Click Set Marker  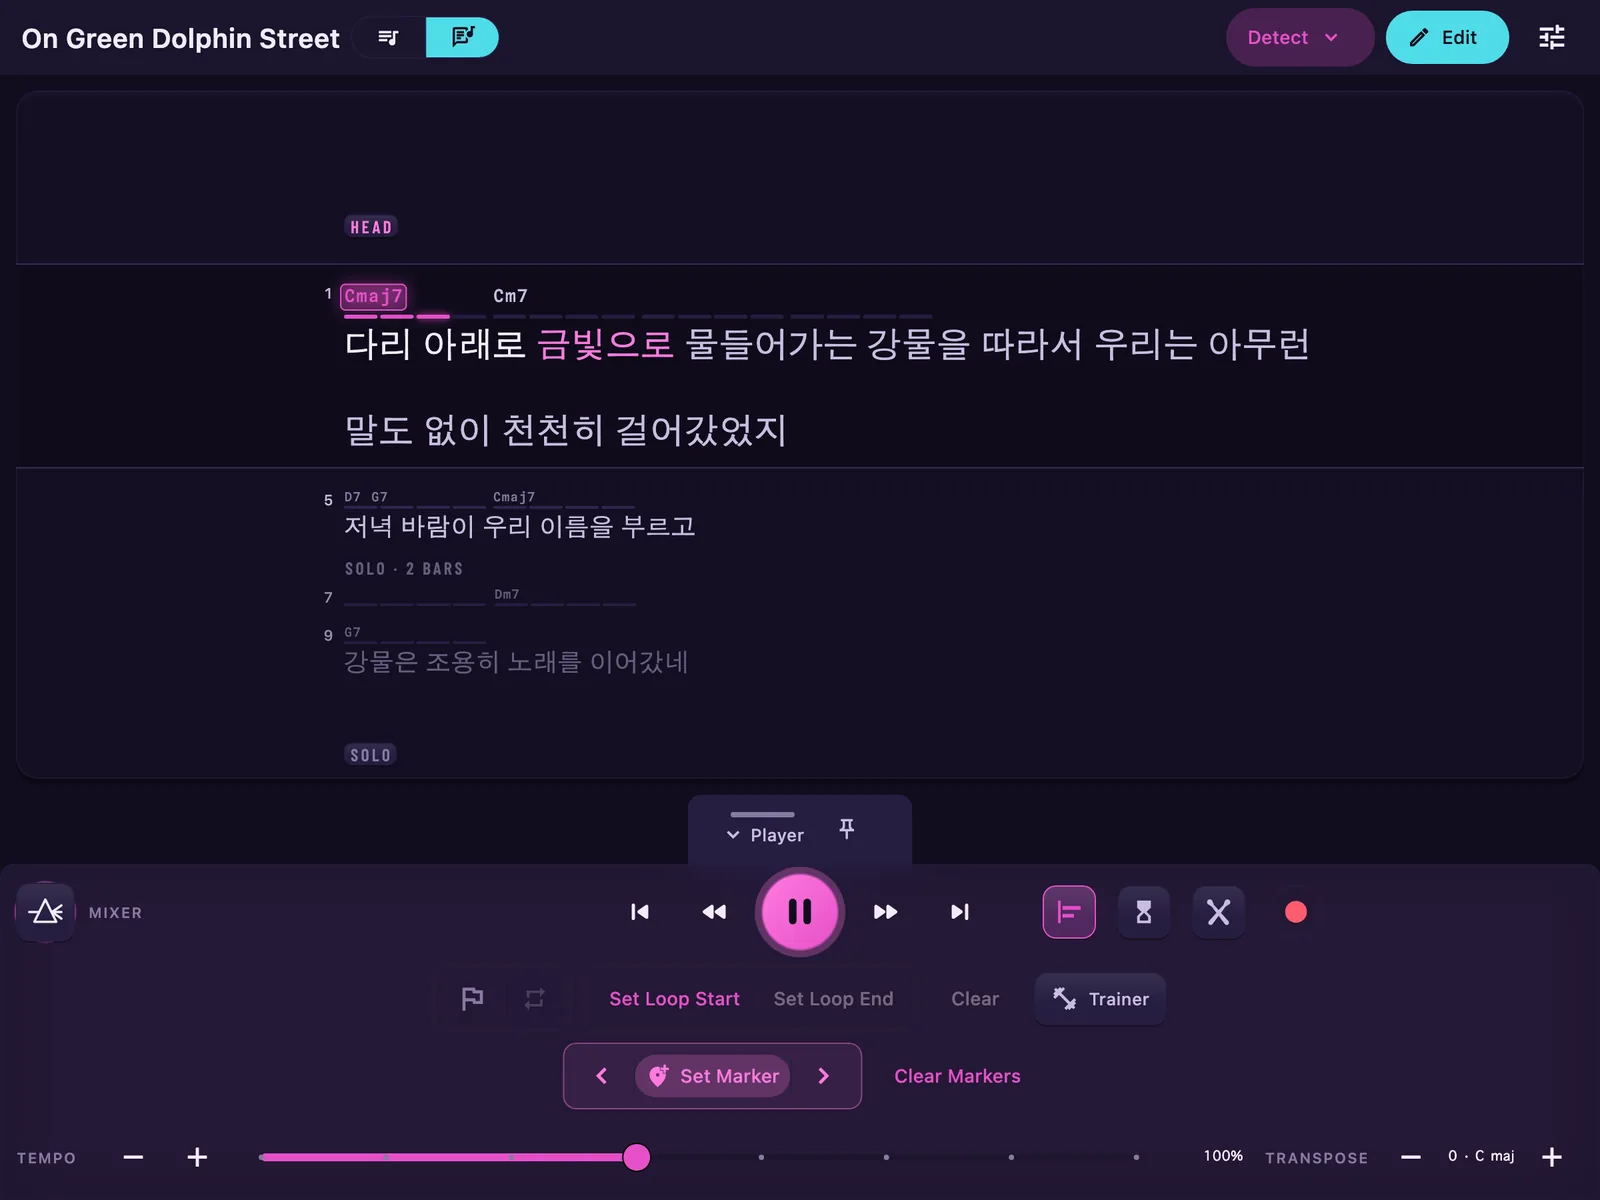713,1076
